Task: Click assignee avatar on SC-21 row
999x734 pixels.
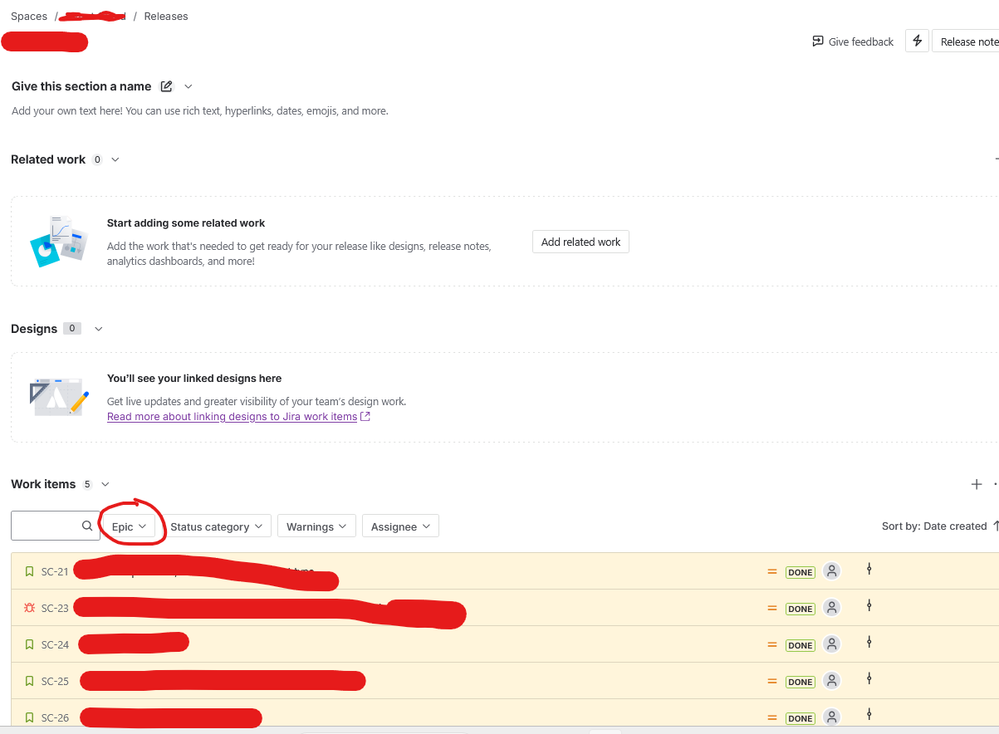Action: pyautogui.click(x=831, y=571)
